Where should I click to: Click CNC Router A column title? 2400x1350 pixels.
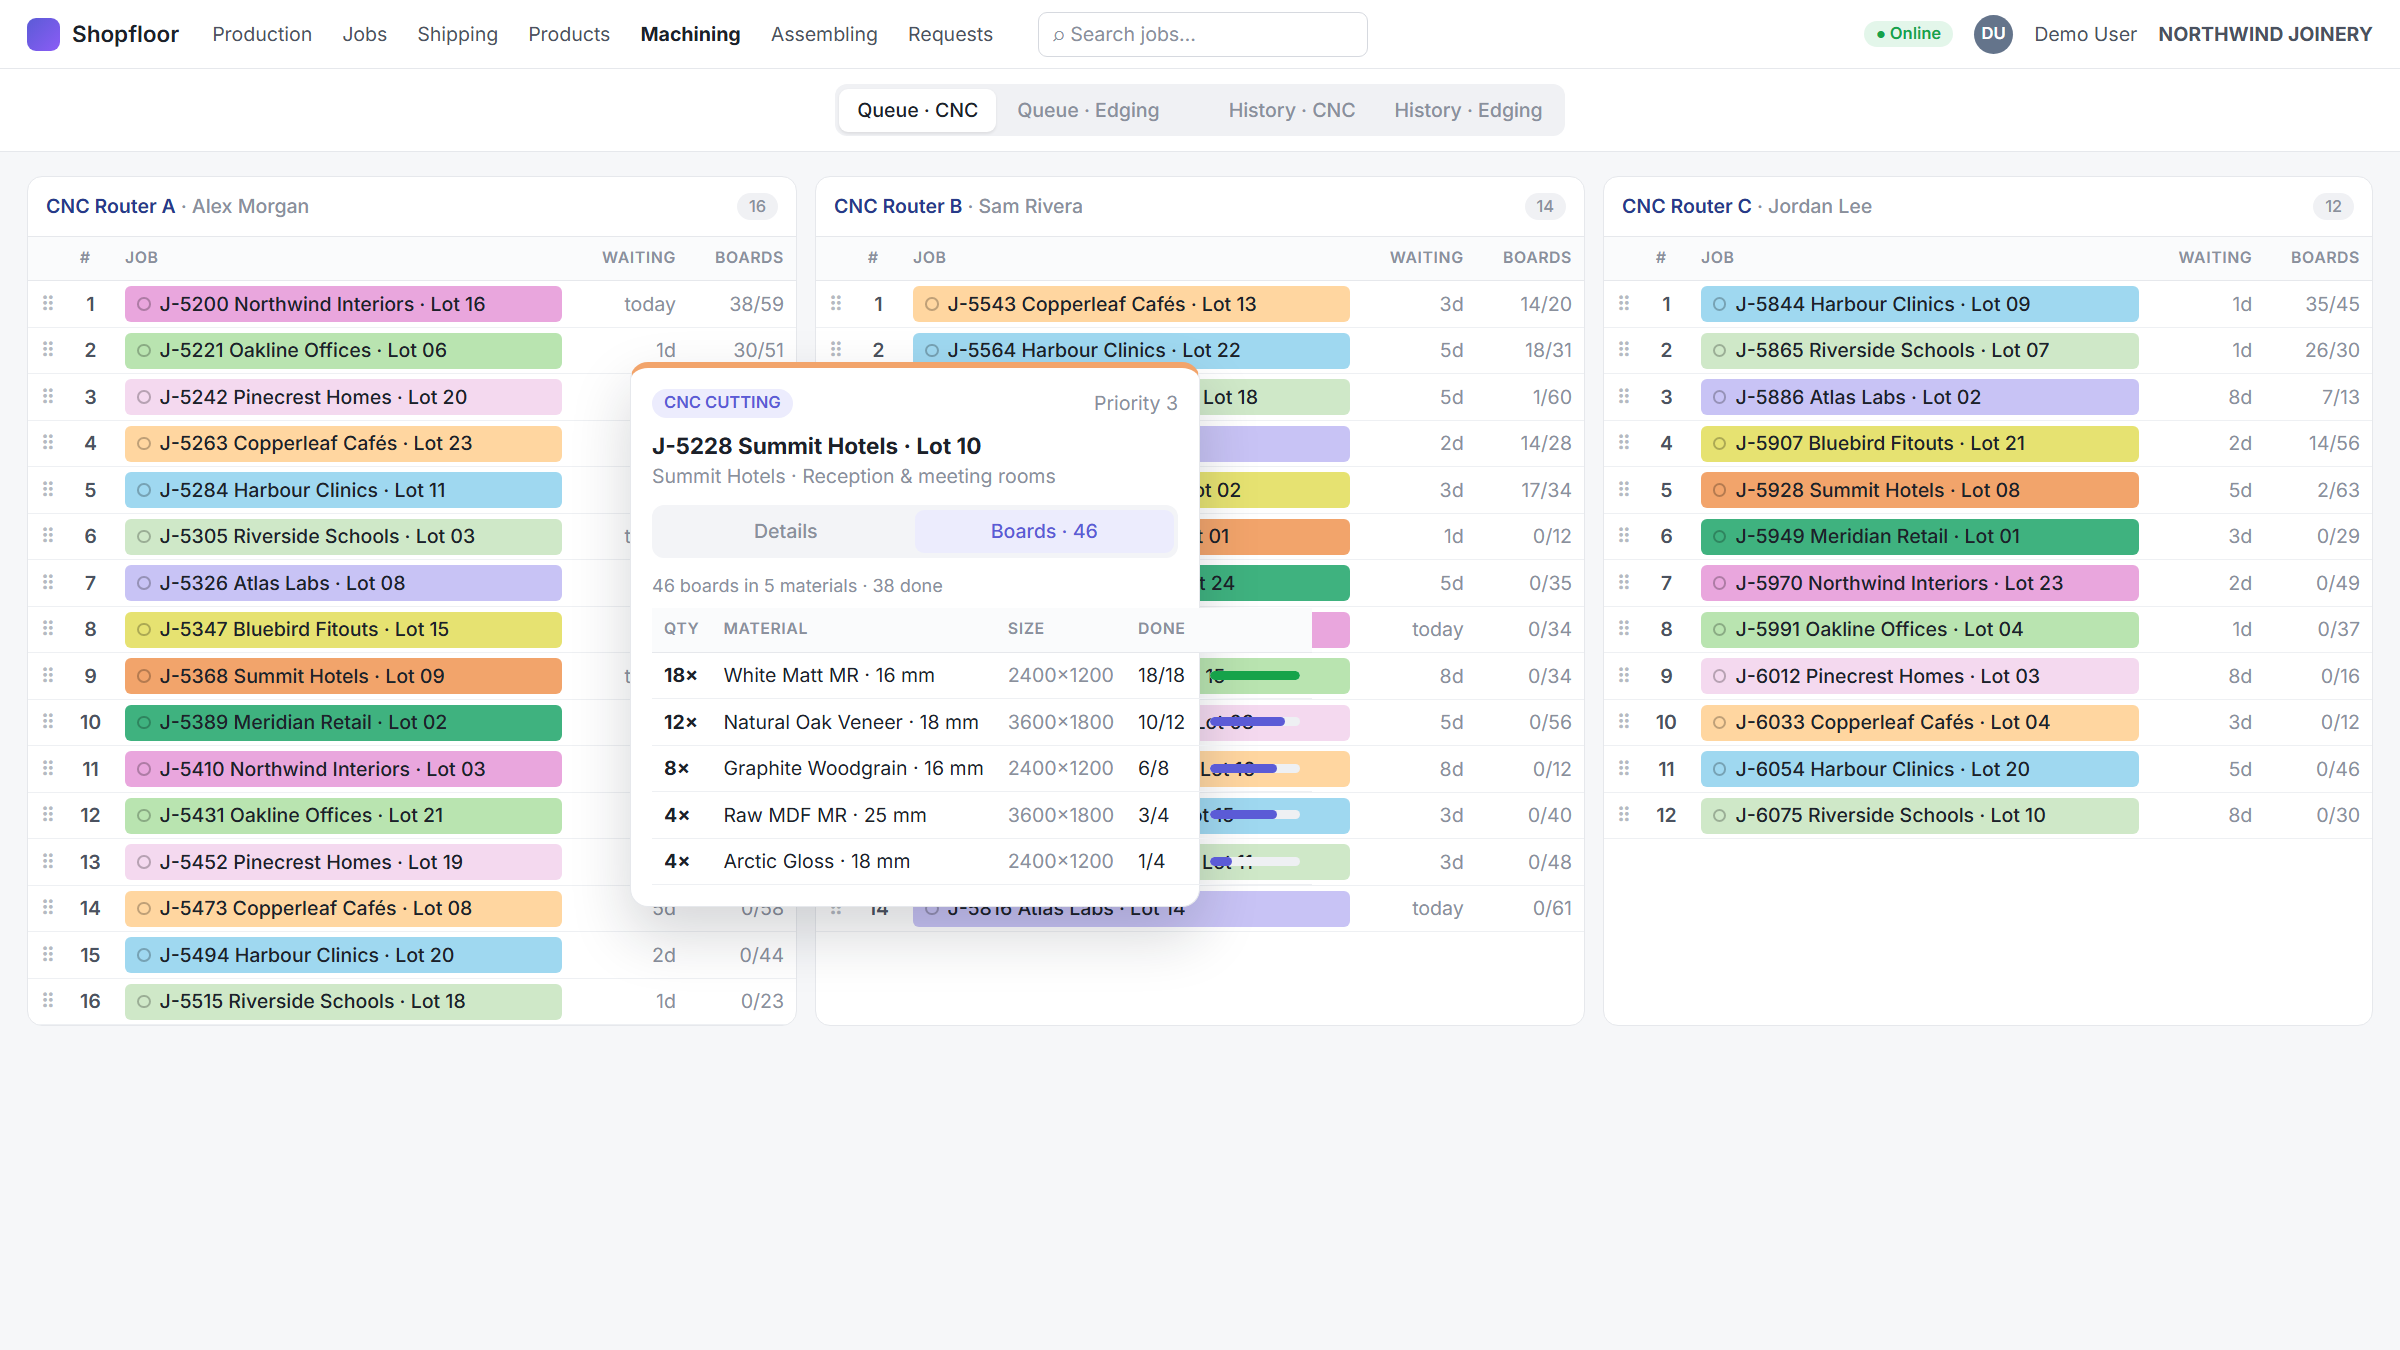tap(110, 206)
